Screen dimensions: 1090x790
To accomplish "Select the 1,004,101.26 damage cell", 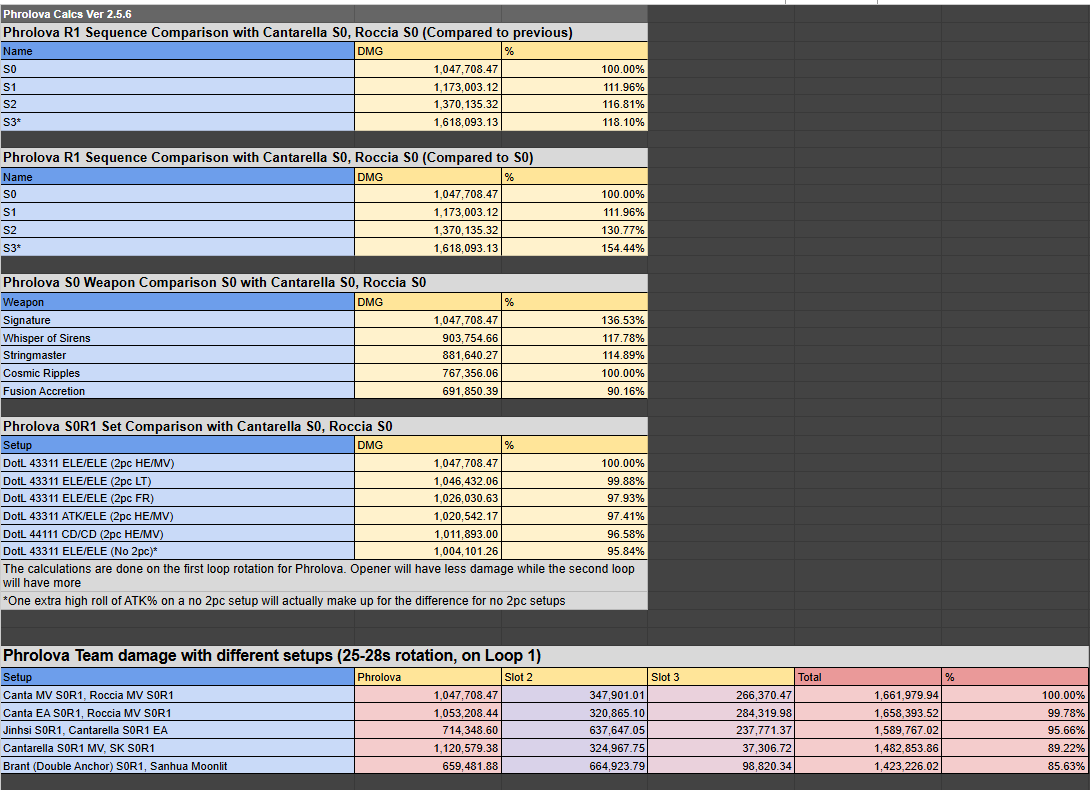I will pyautogui.click(x=428, y=551).
